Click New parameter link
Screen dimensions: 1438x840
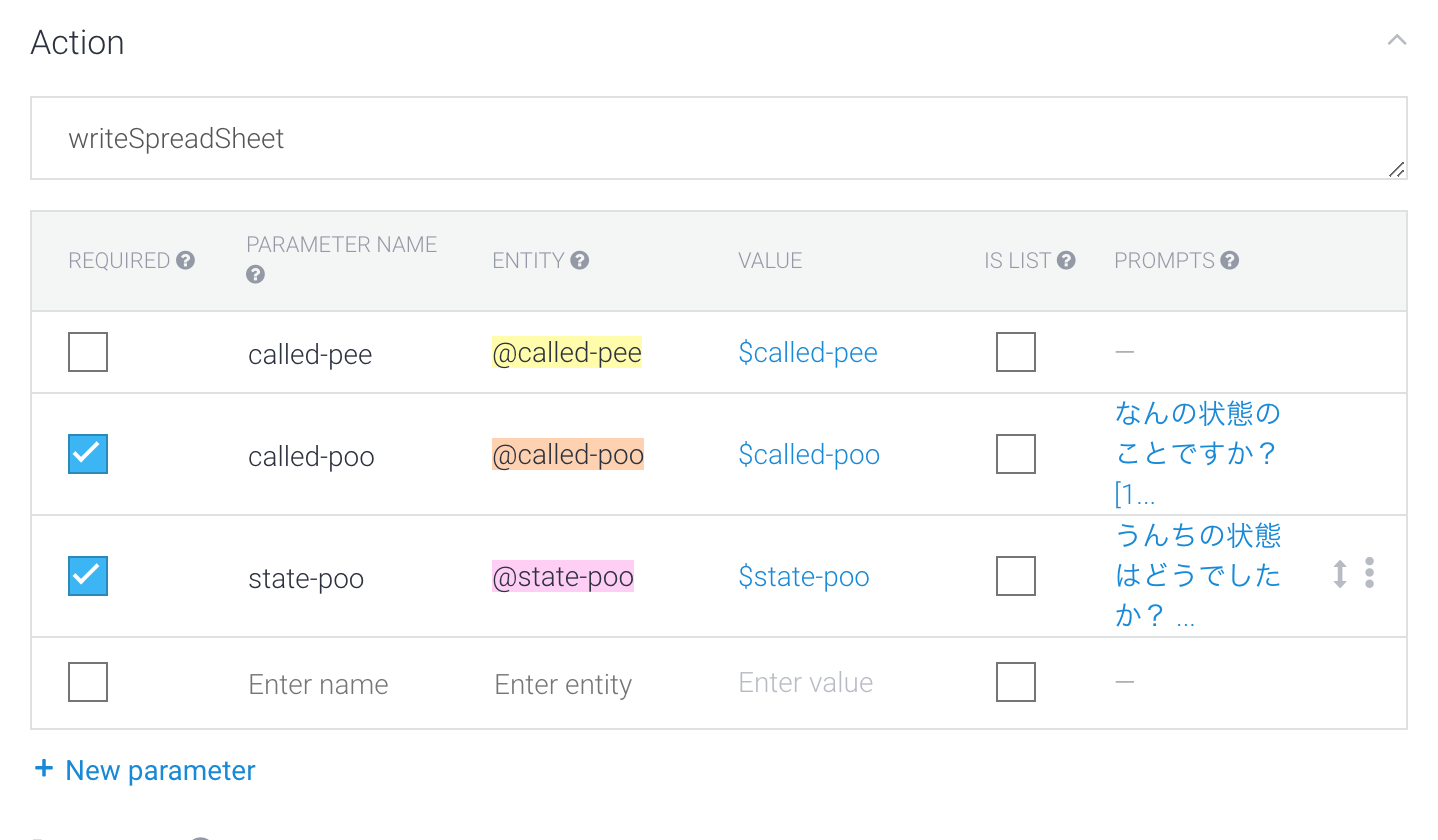click(160, 770)
